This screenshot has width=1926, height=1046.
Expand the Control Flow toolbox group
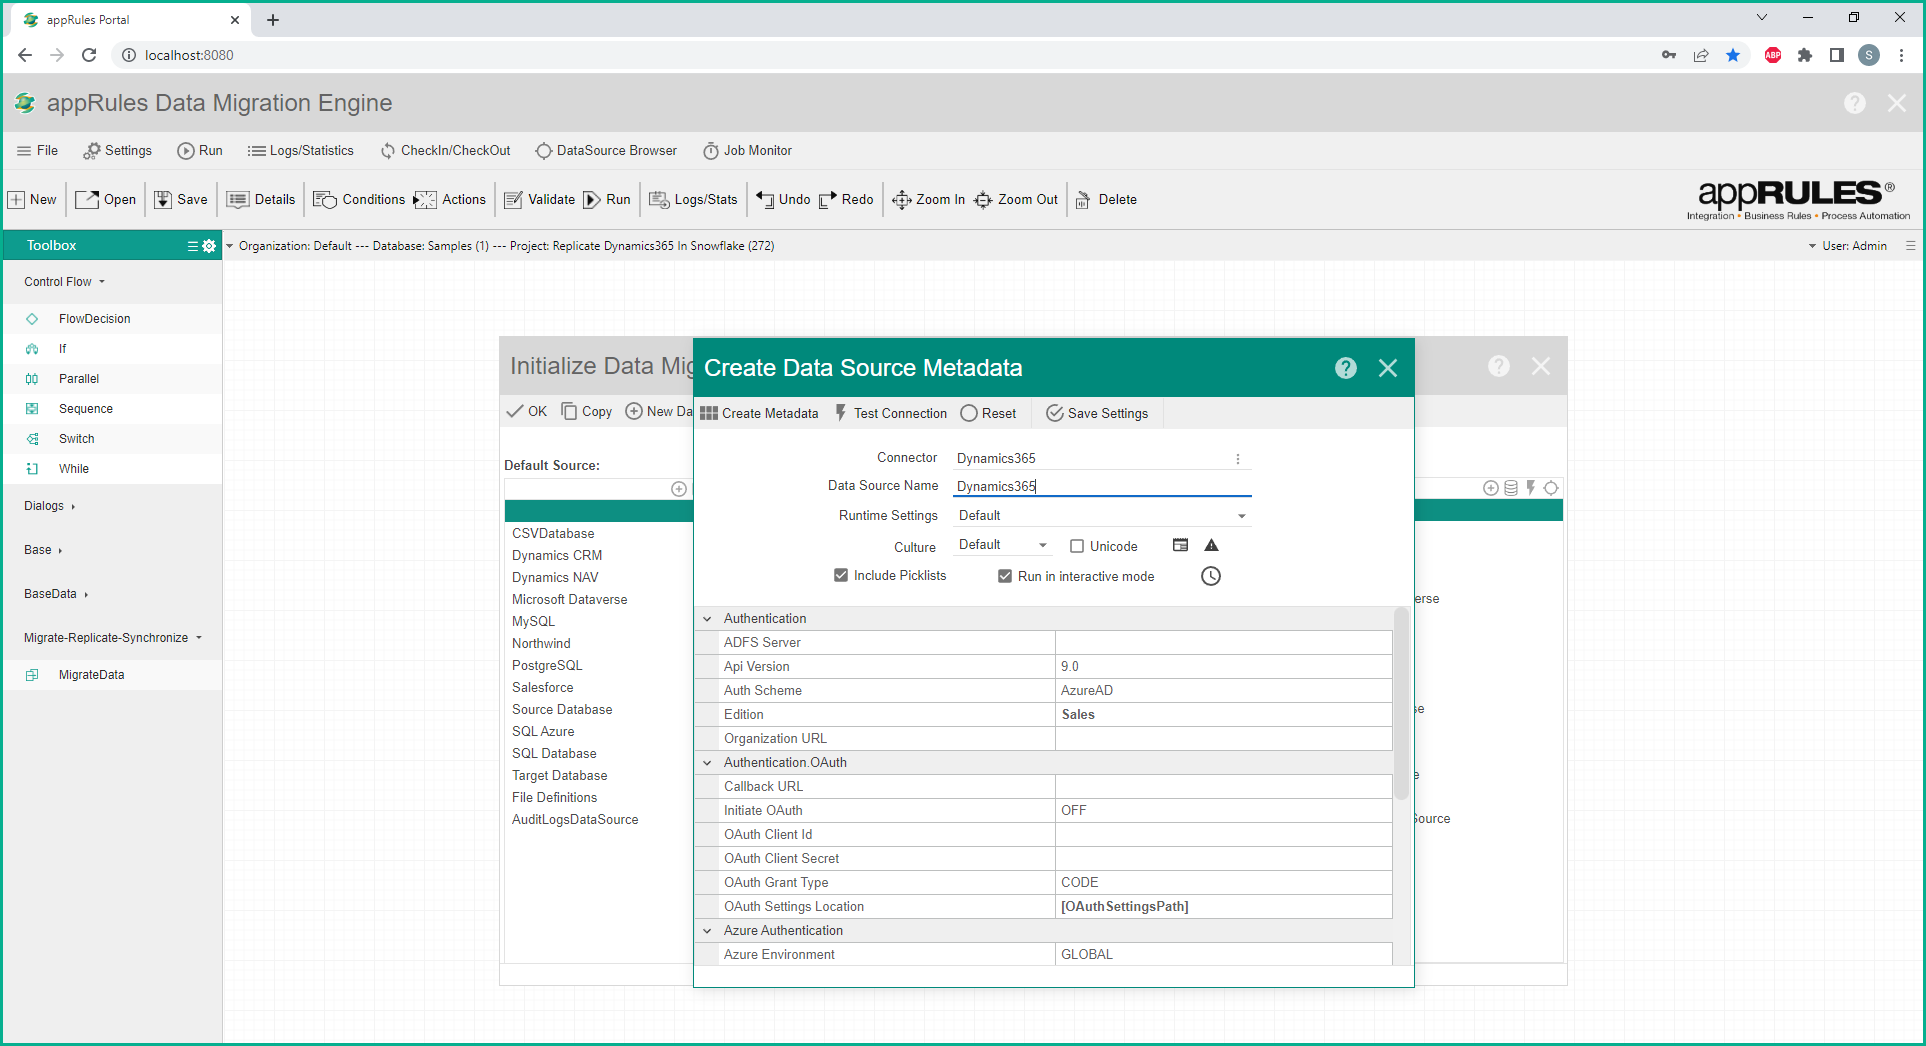tap(65, 282)
